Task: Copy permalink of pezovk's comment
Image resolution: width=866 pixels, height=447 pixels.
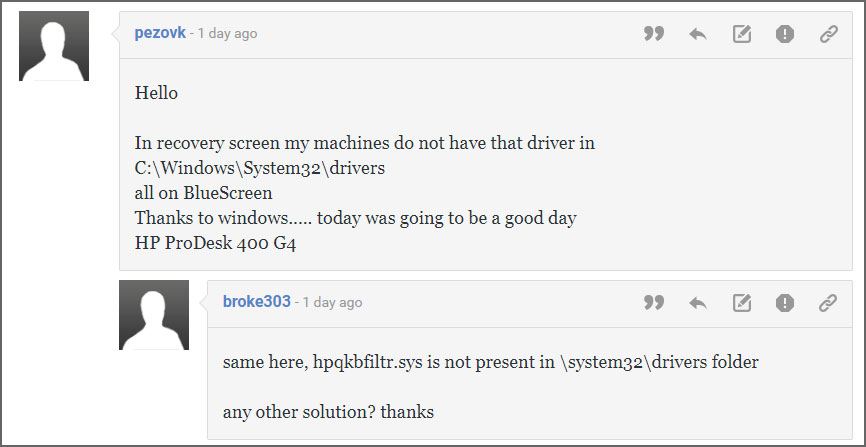Action: pos(828,34)
